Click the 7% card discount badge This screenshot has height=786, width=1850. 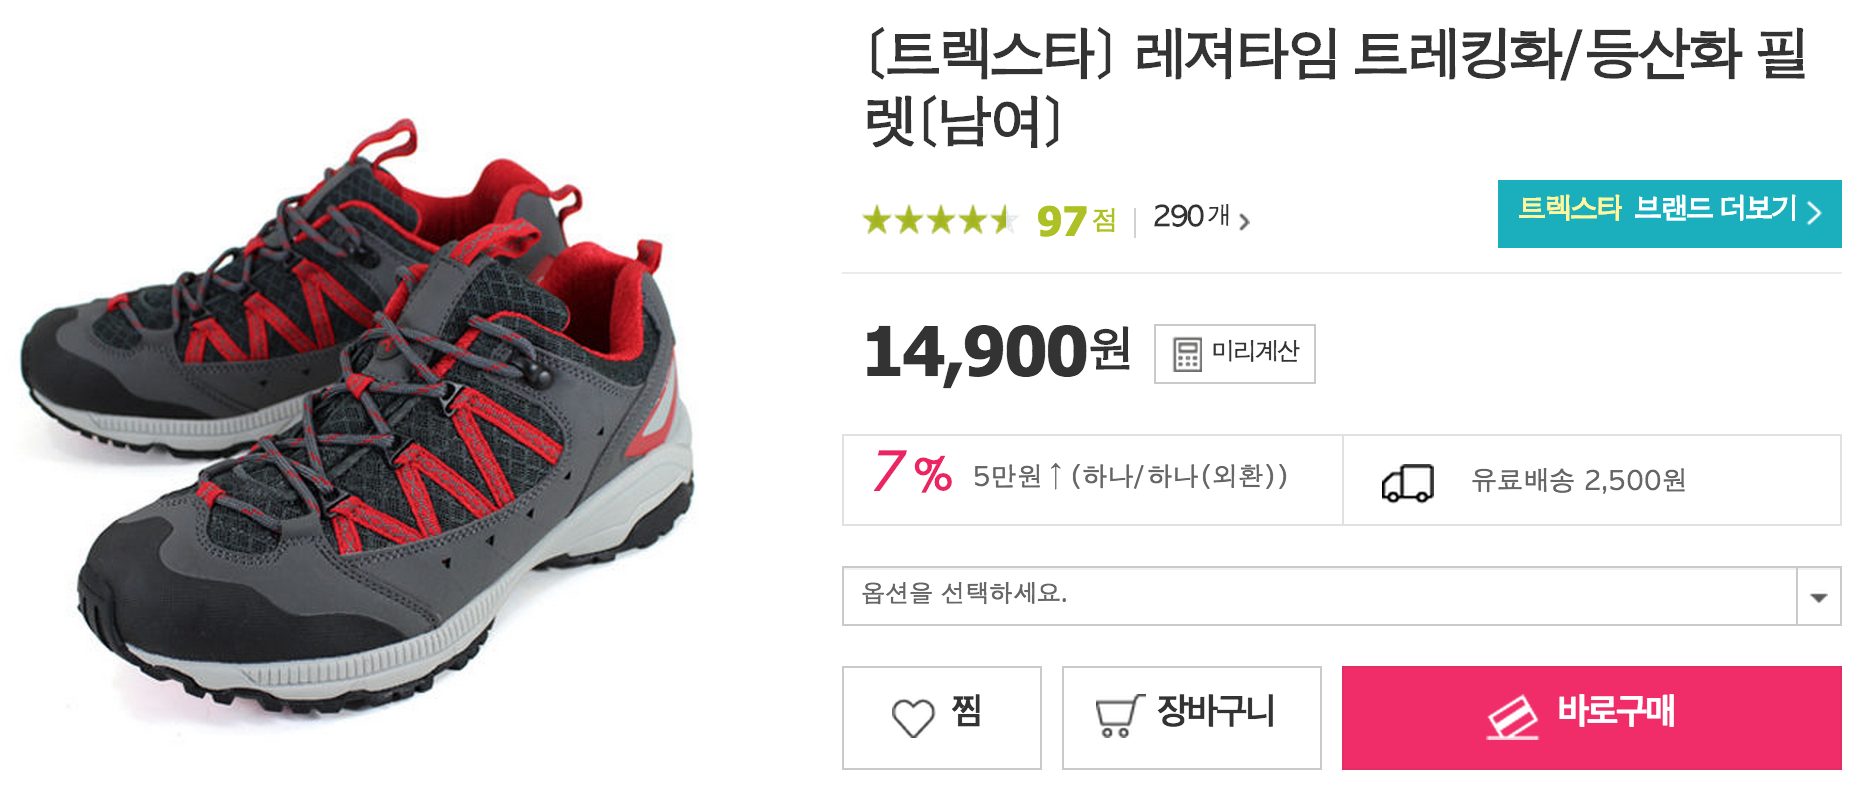[x=911, y=473]
